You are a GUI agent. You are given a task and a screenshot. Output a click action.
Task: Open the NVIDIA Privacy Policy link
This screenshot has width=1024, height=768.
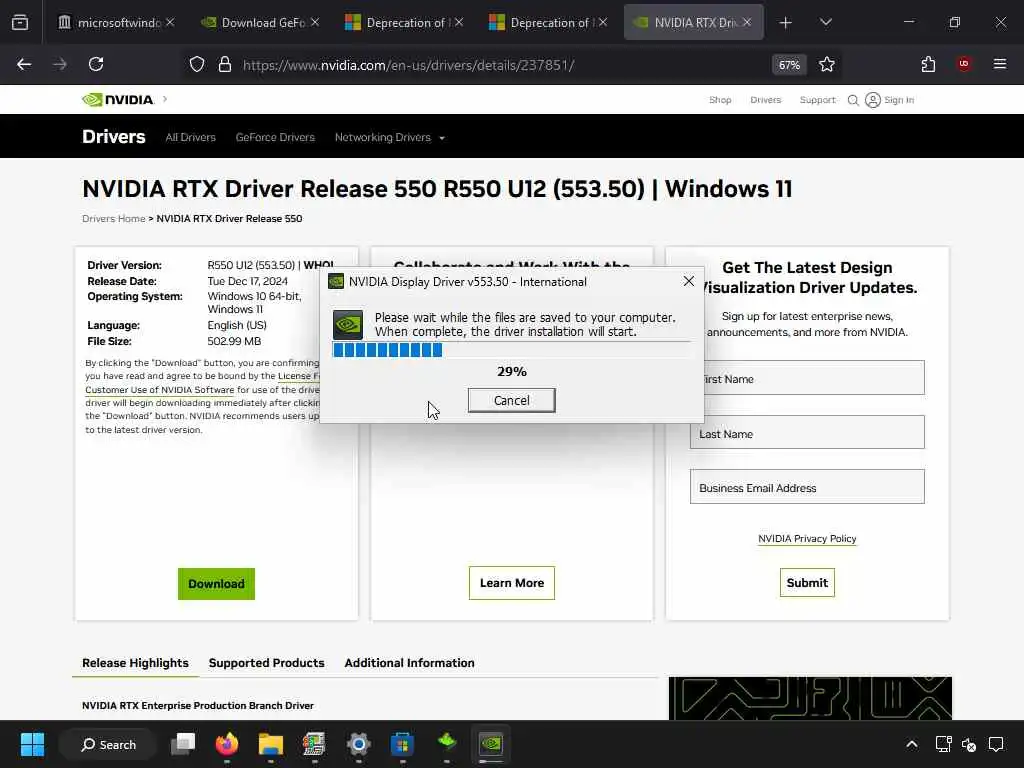pyautogui.click(x=807, y=539)
